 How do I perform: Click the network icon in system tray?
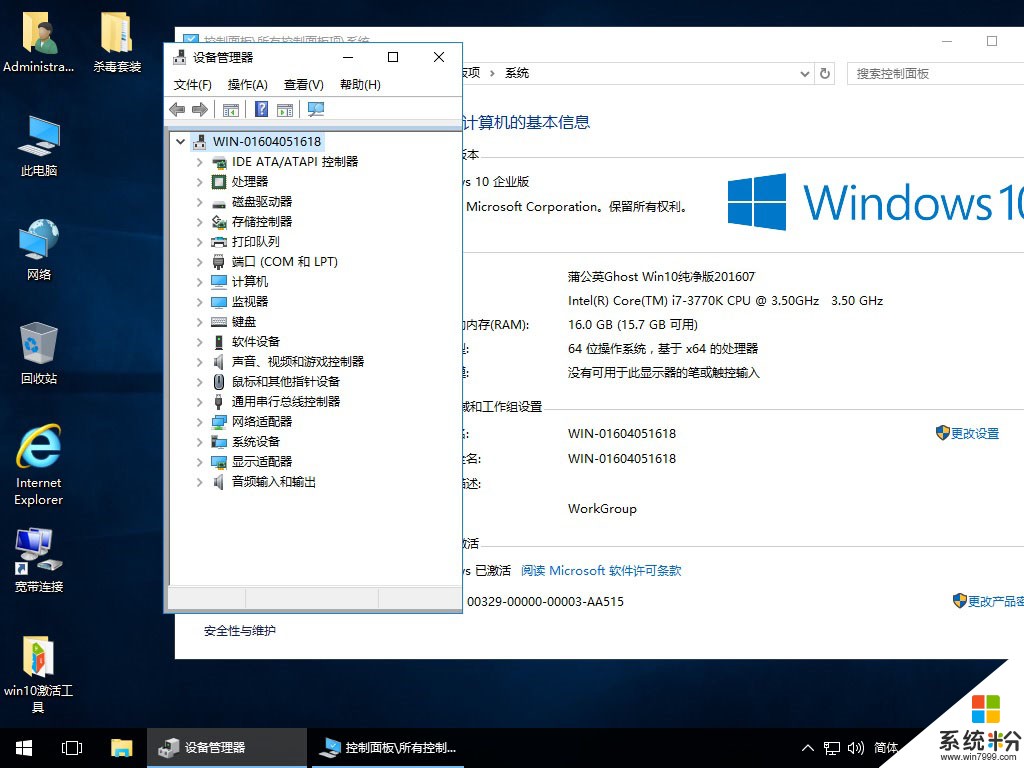(831, 748)
